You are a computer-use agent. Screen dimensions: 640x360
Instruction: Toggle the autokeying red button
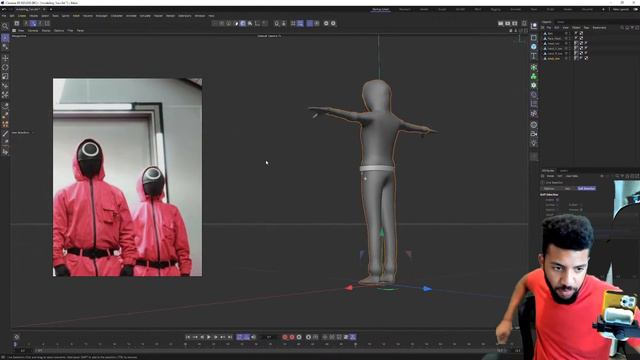(x=292, y=337)
